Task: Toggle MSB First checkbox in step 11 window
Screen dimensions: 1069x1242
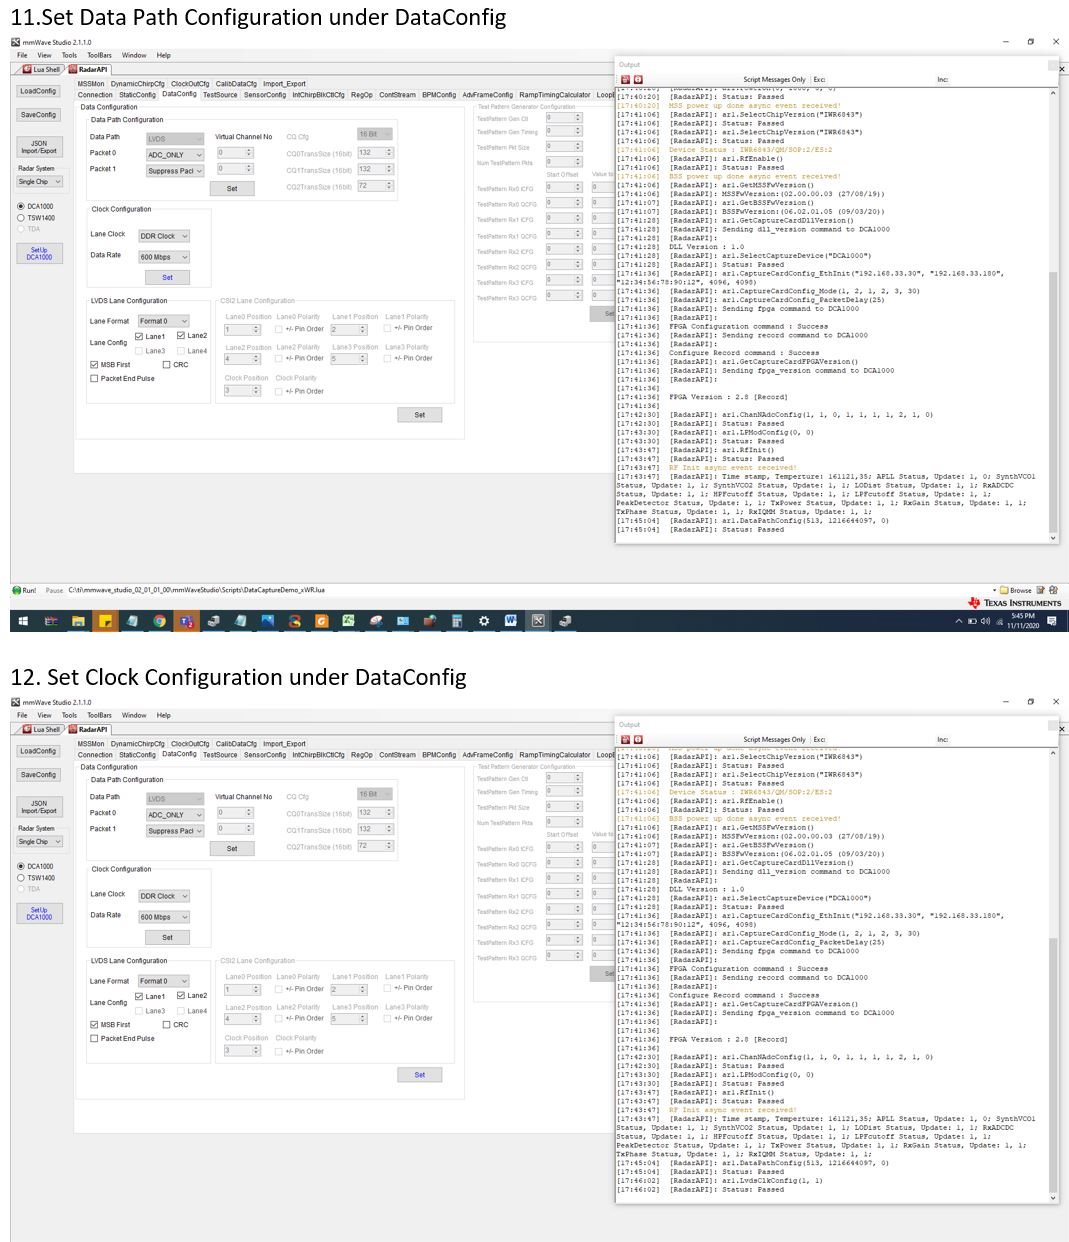Action: pos(95,365)
